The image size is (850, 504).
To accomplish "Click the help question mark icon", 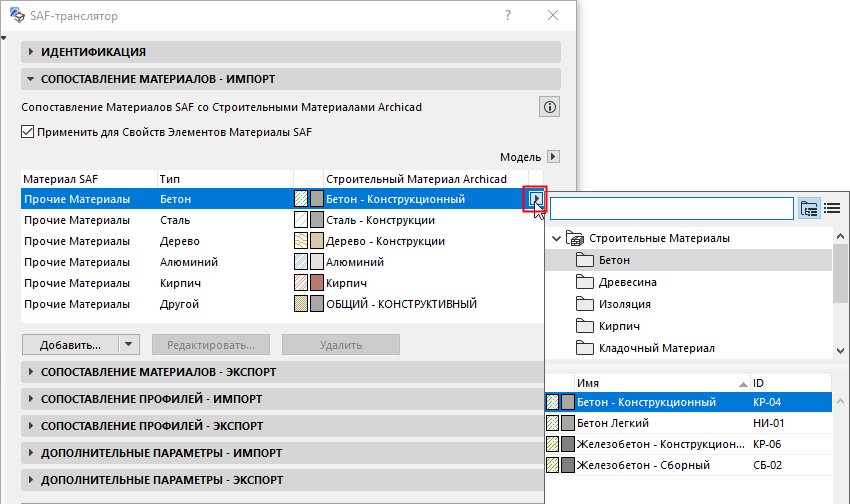I will coord(508,15).
